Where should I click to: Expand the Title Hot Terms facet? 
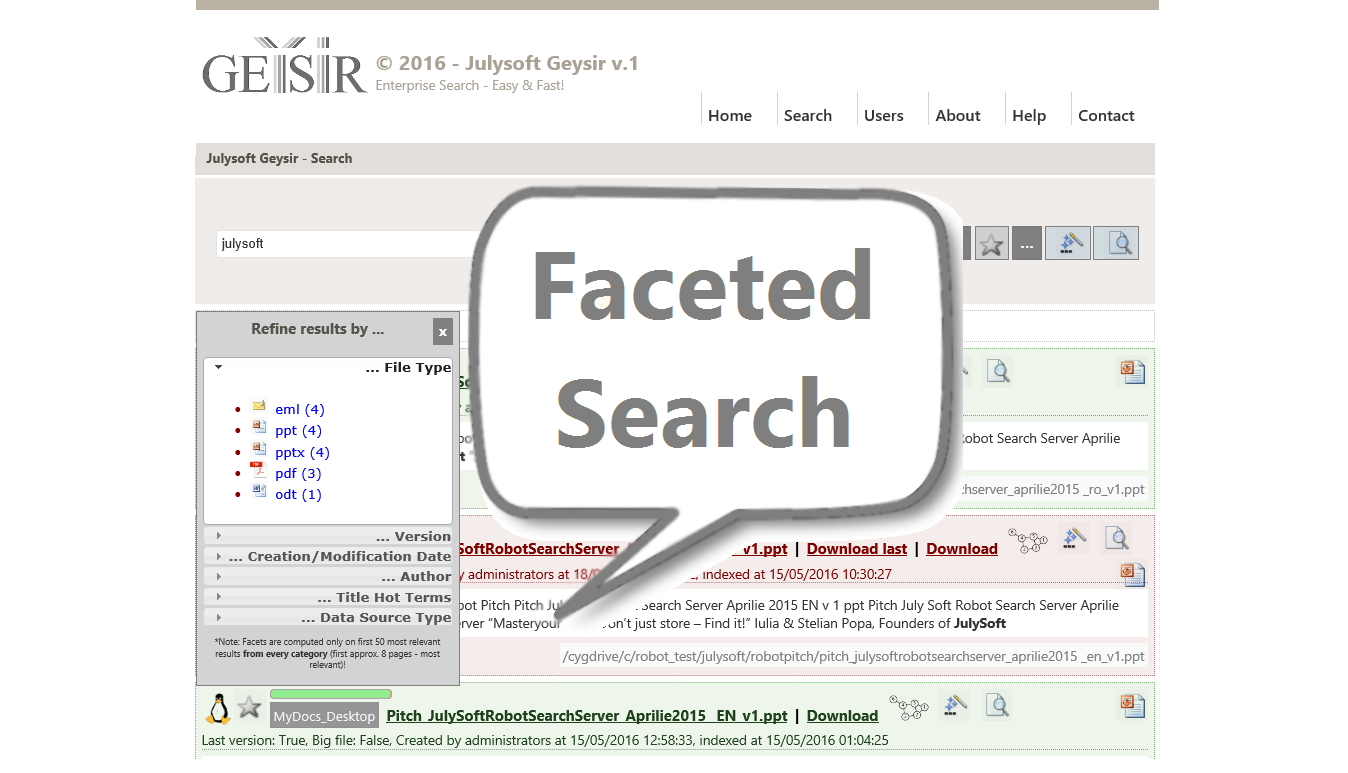click(328, 597)
